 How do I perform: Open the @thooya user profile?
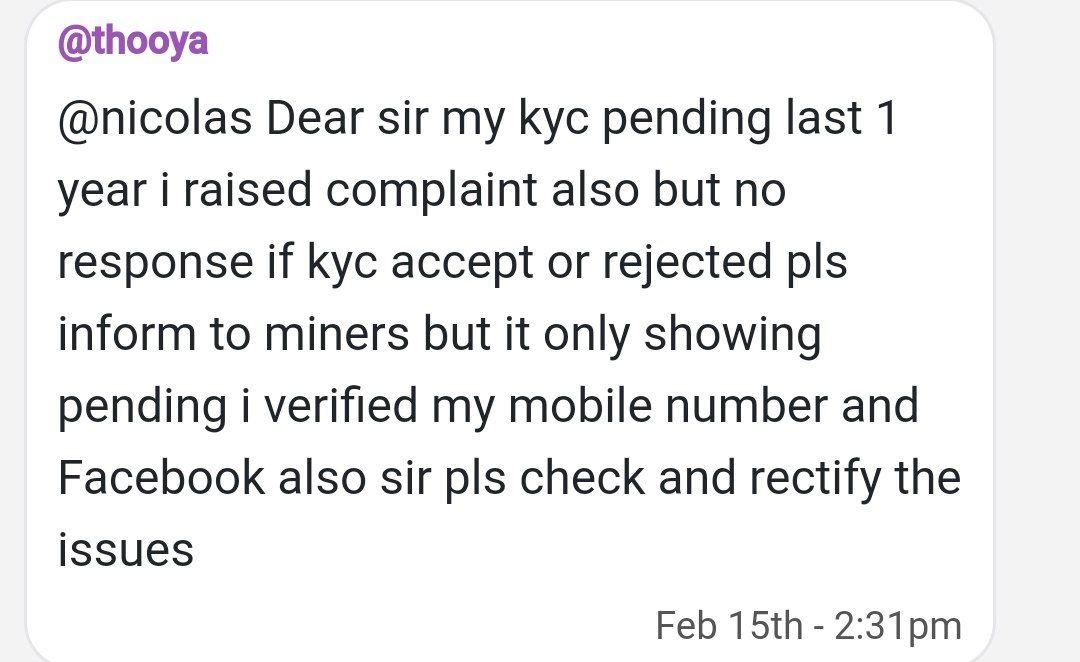point(133,44)
